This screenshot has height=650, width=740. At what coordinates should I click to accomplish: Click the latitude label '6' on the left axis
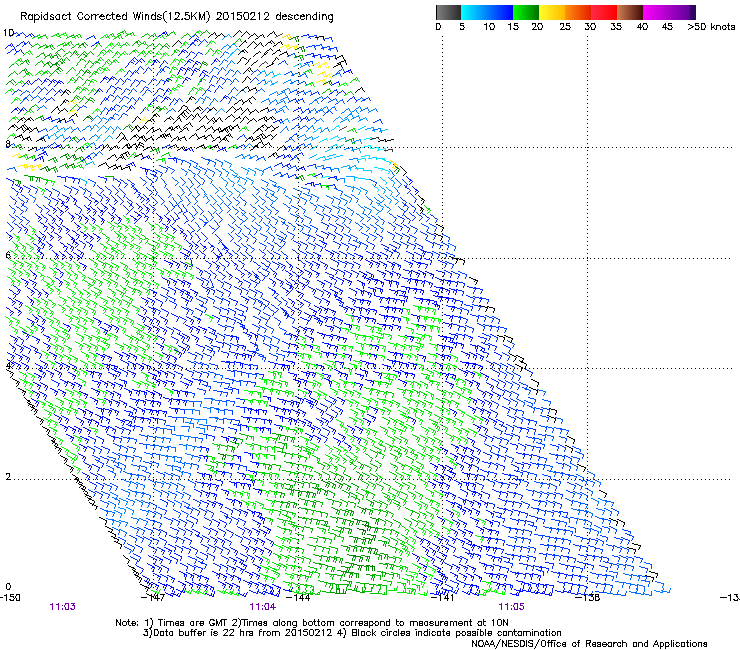coord(8,255)
